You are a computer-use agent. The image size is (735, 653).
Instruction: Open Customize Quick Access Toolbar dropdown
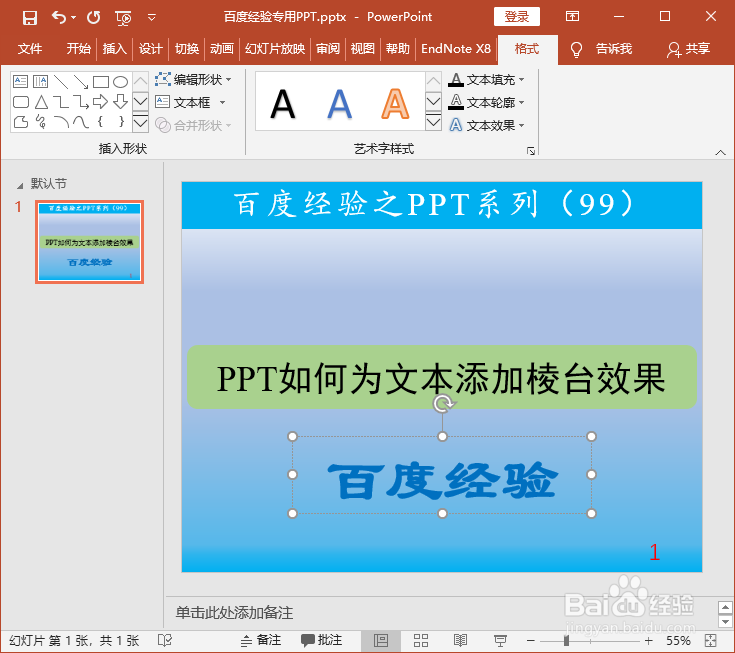click(151, 18)
